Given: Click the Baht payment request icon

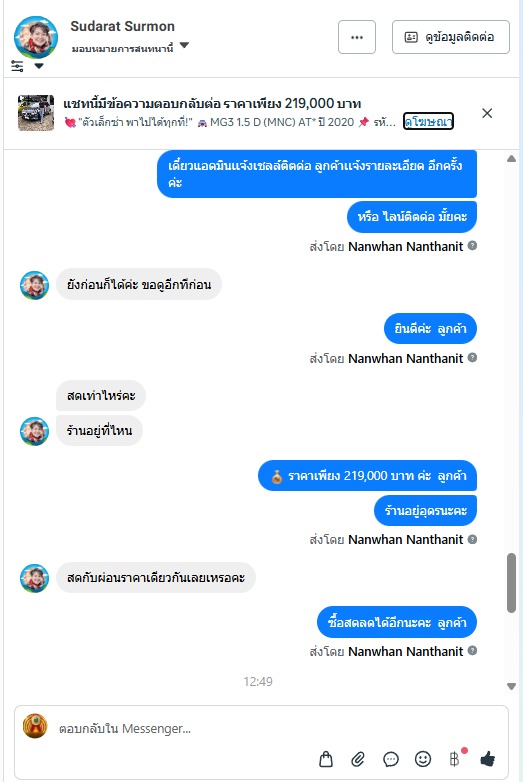Looking at the screenshot, I should tap(454, 759).
